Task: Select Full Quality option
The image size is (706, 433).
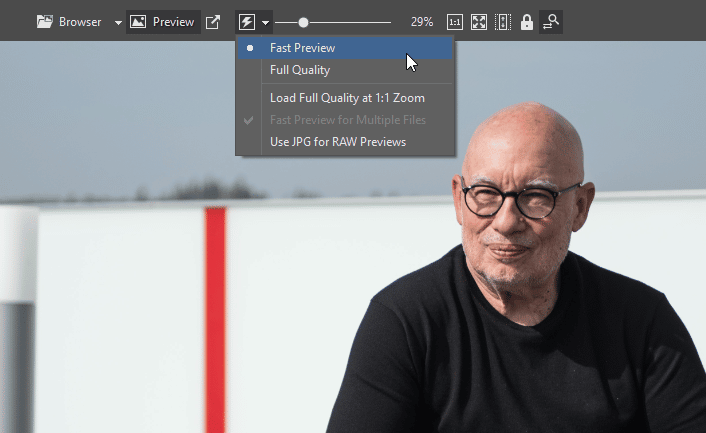Action: click(345, 70)
